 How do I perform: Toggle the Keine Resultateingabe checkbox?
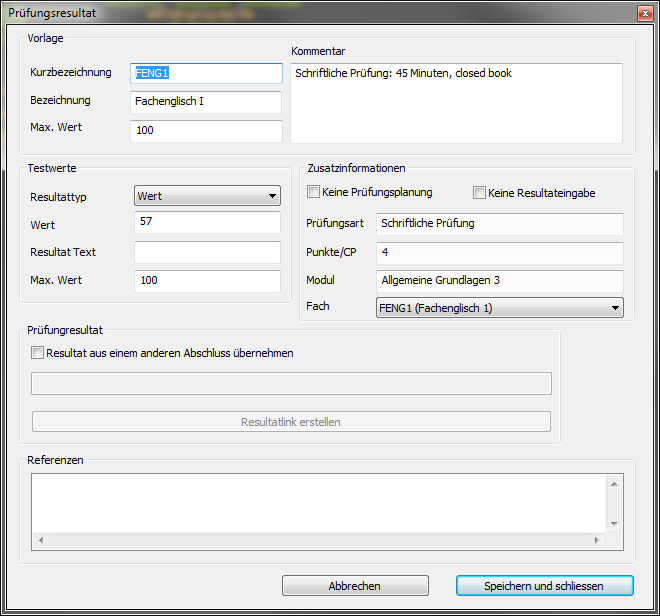click(479, 193)
